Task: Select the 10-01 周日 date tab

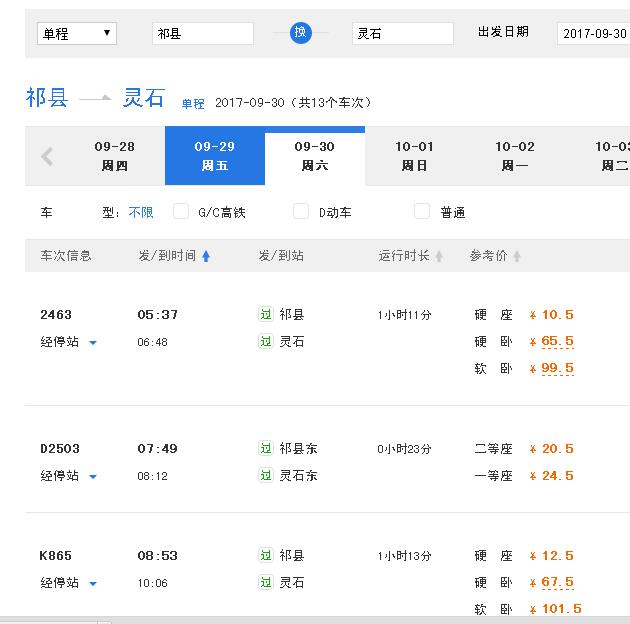Action: [x=414, y=156]
